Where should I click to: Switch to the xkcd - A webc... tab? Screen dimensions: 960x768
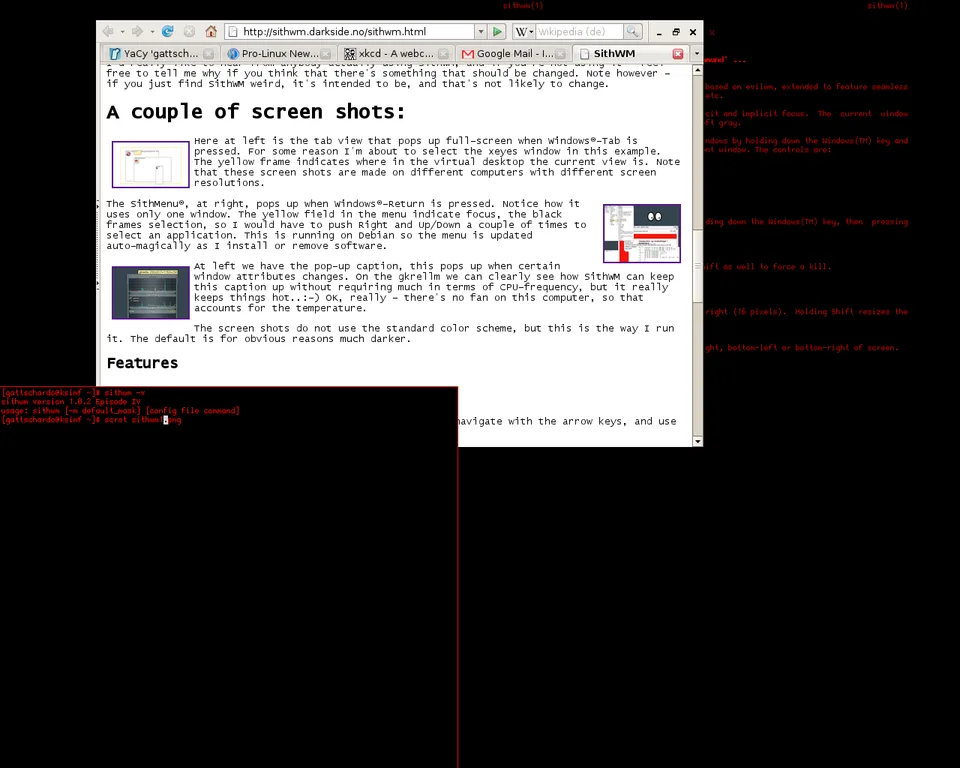point(395,53)
